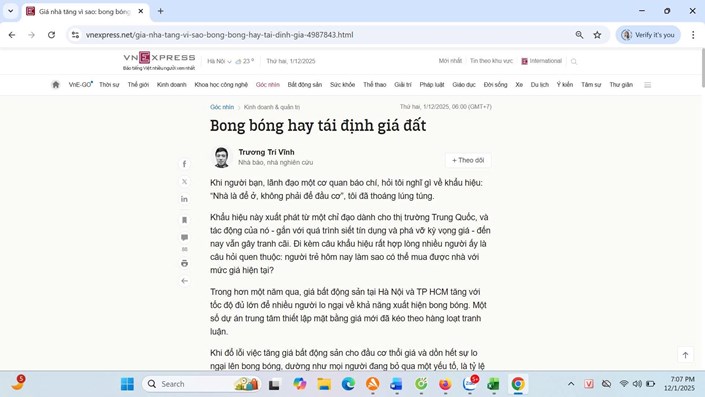
Task: Print the article with the printer icon
Action: pos(184,263)
